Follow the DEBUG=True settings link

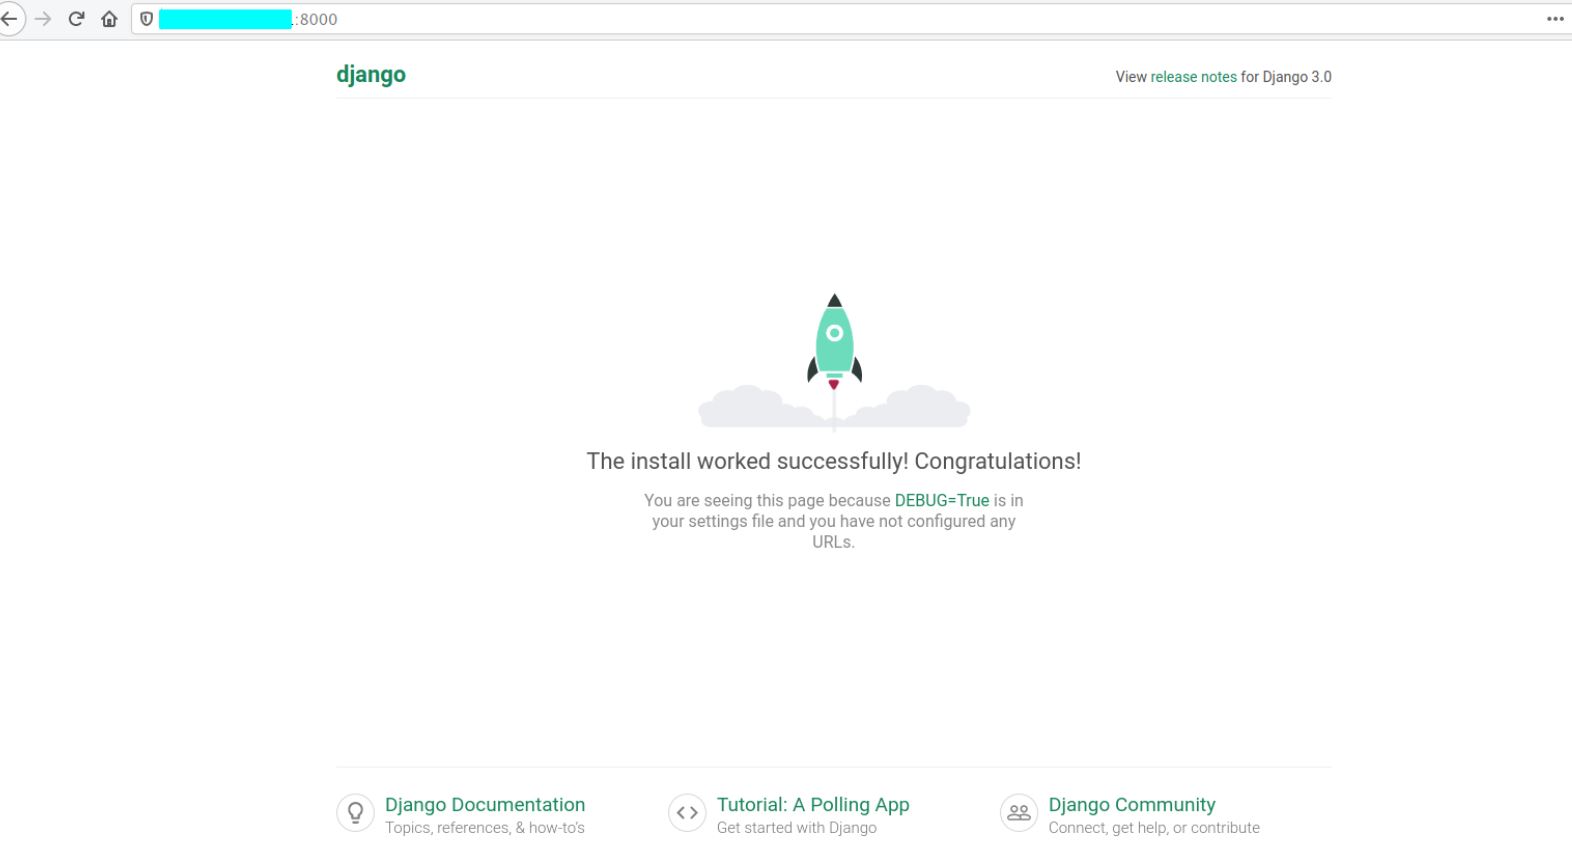(x=941, y=500)
